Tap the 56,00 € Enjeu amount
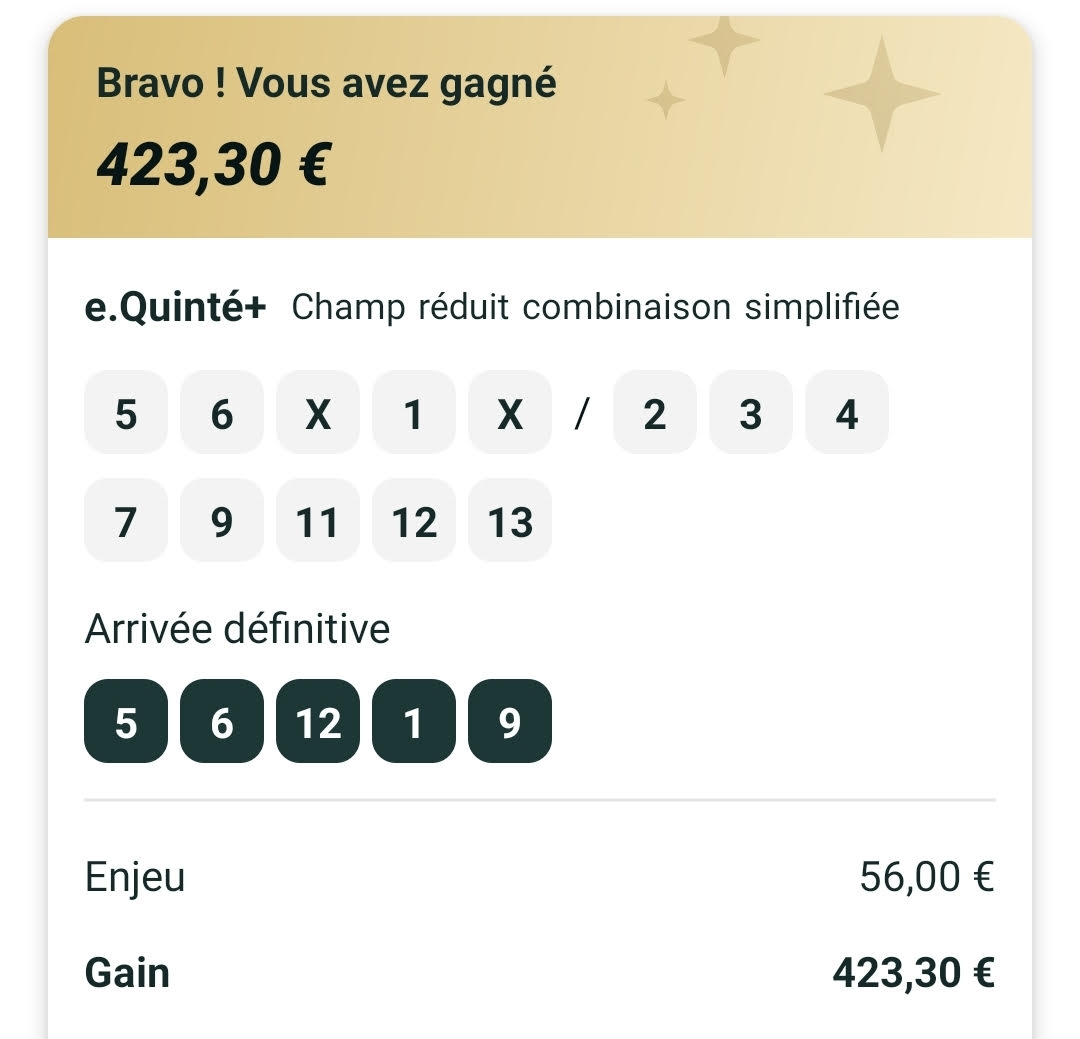The width and height of the screenshot is (1080, 1039). tap(926, 877)
